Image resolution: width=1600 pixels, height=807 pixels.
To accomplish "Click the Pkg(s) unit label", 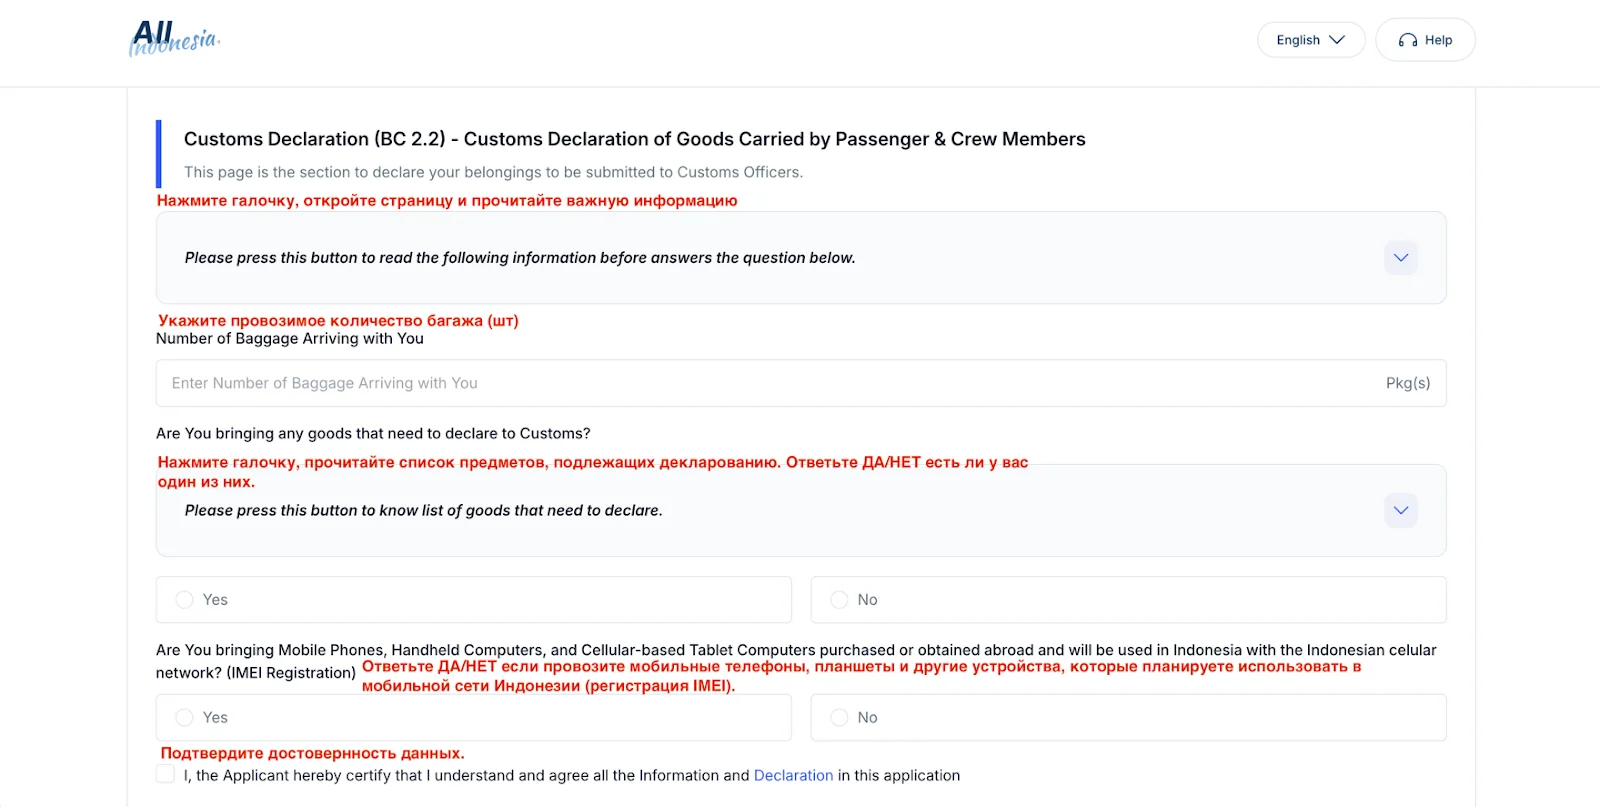I will [1407, 383].
